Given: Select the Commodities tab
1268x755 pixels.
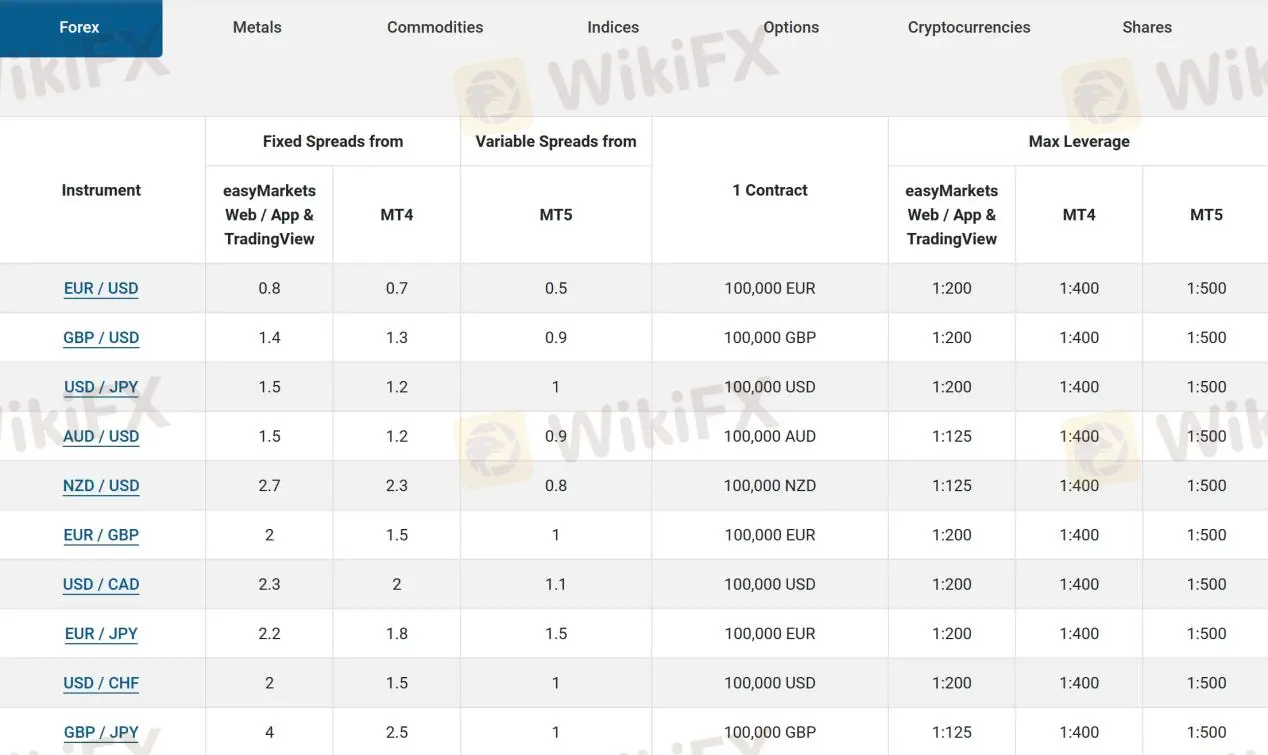Looking at the screenshot, I should click(x=435, y=28).
